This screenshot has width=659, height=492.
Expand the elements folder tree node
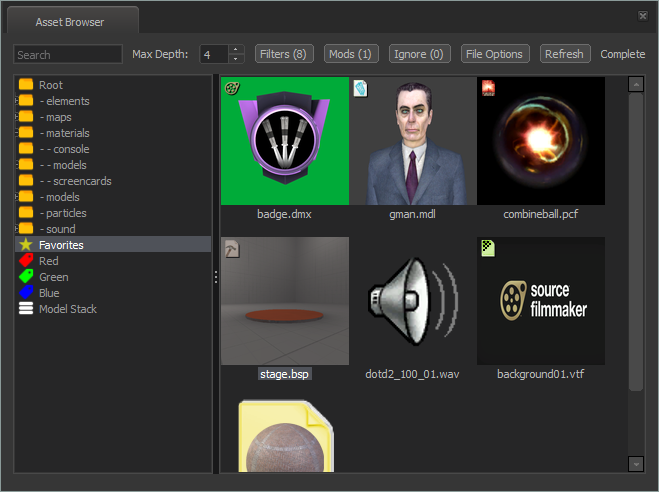coord(16,101)
